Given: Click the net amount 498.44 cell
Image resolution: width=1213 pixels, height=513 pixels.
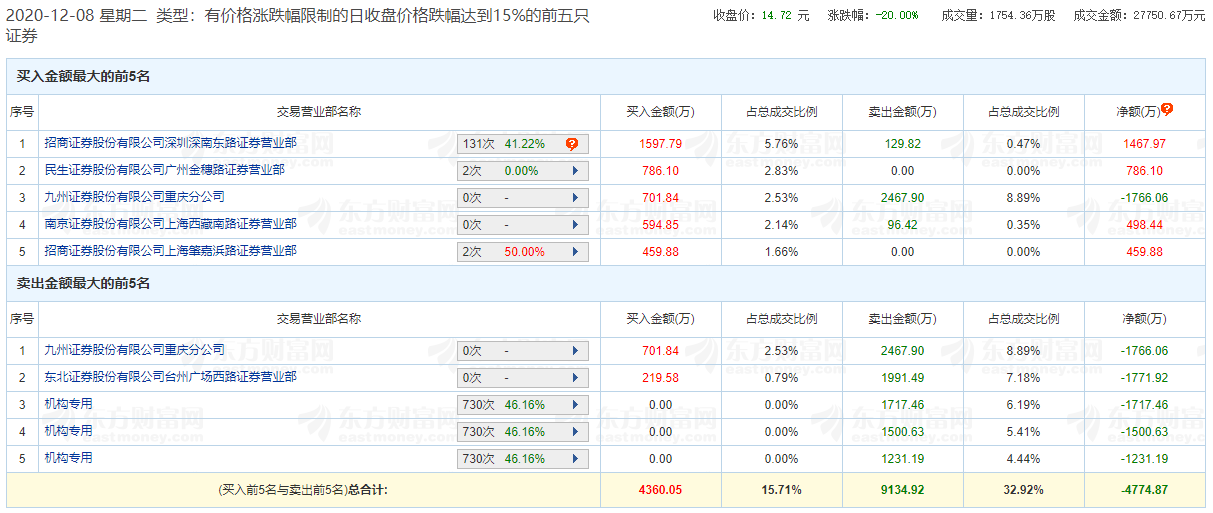Looking at the screenshot, I should (1146, 225).
